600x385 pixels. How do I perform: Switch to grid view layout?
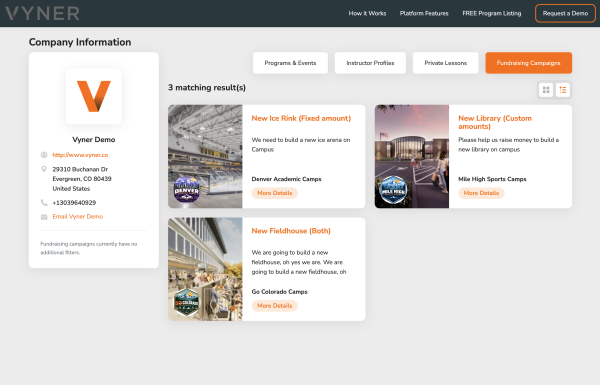(546, 90)
